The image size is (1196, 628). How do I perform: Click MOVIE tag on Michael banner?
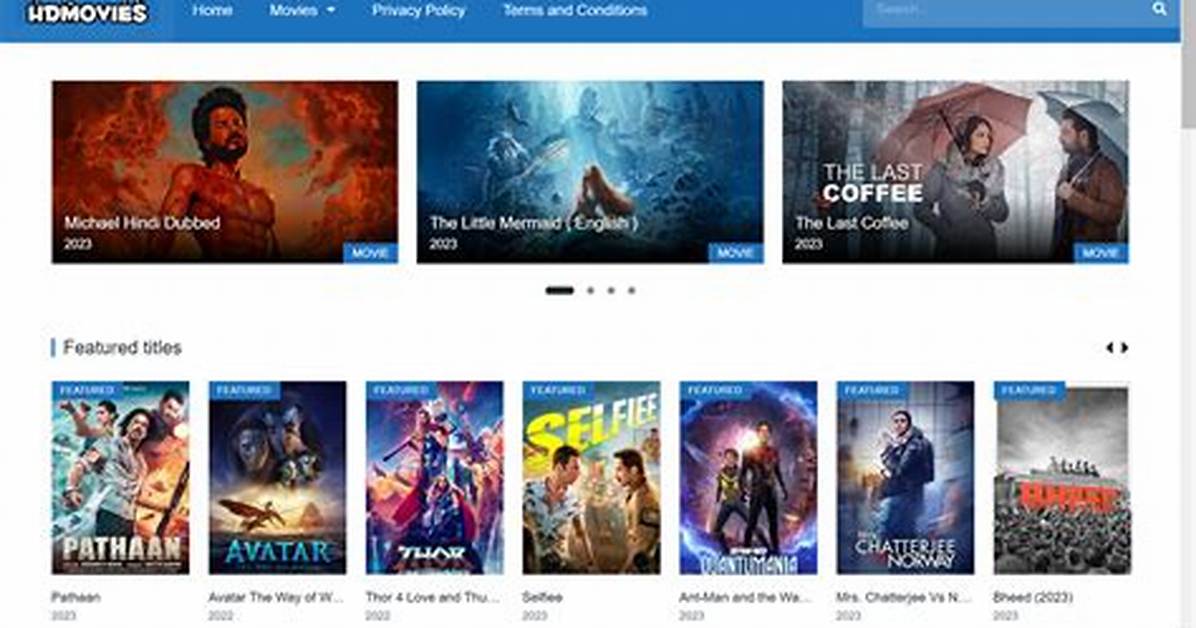370,253
